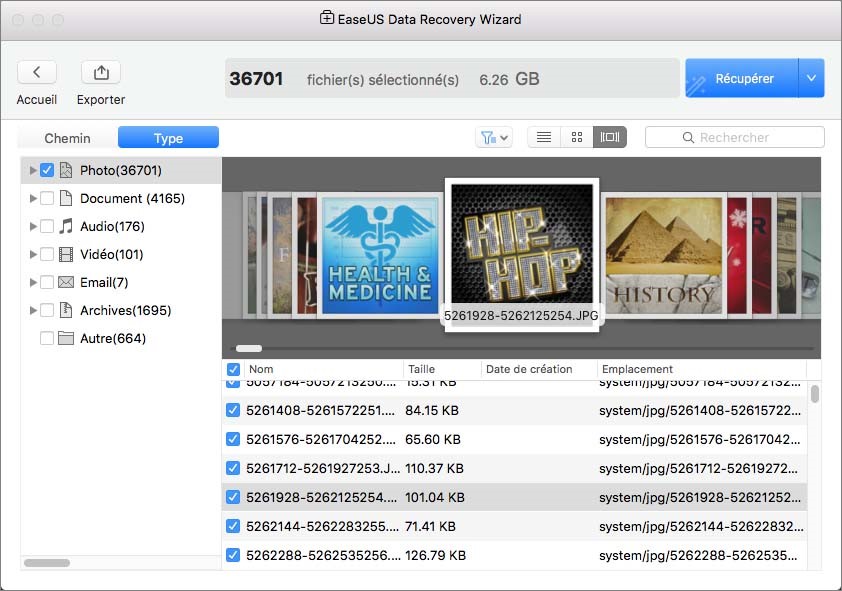This screenshot has height=591, width=842.
Task: Select row with size 84.15 KB
Action: pyautogui.click(x=516, y=411)
